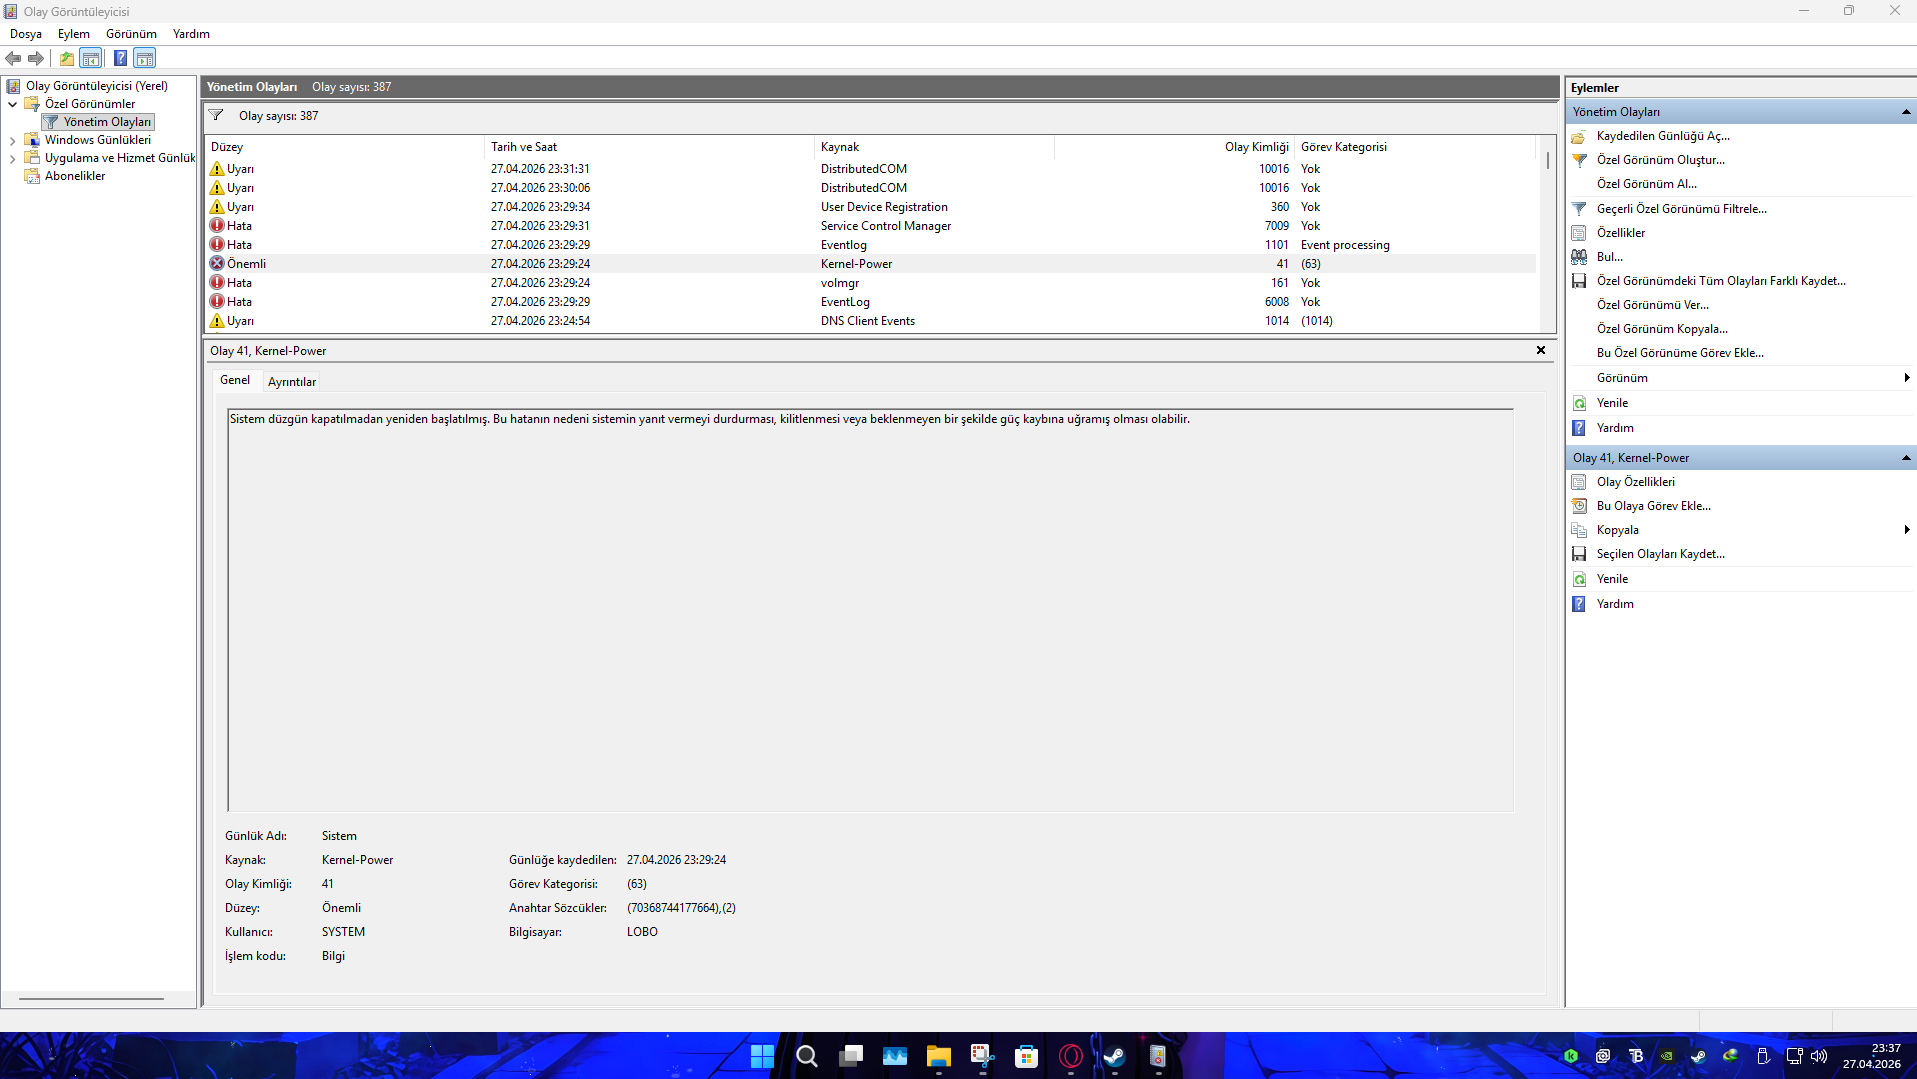The height and width of the screenshot is (1079, 1917).
Task: Open the Windows Start menu
Action: [x=762, y=1056]
